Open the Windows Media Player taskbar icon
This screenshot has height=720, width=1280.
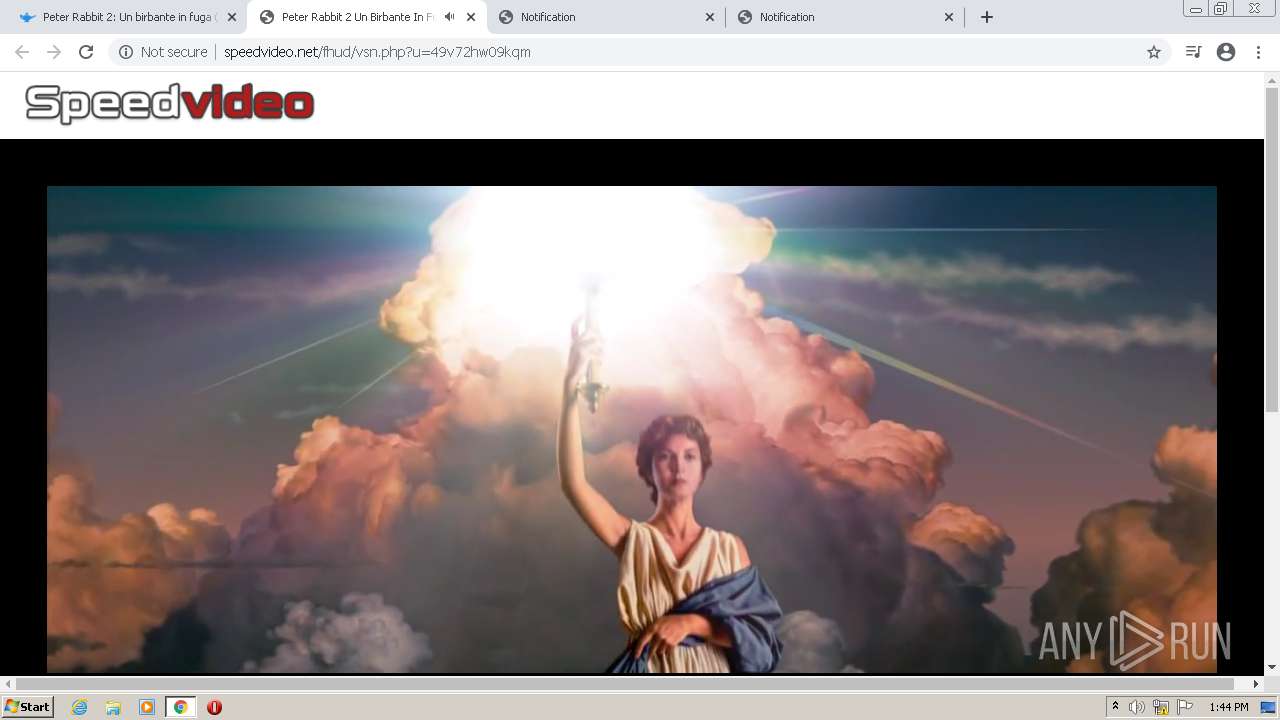click(147, 707)
